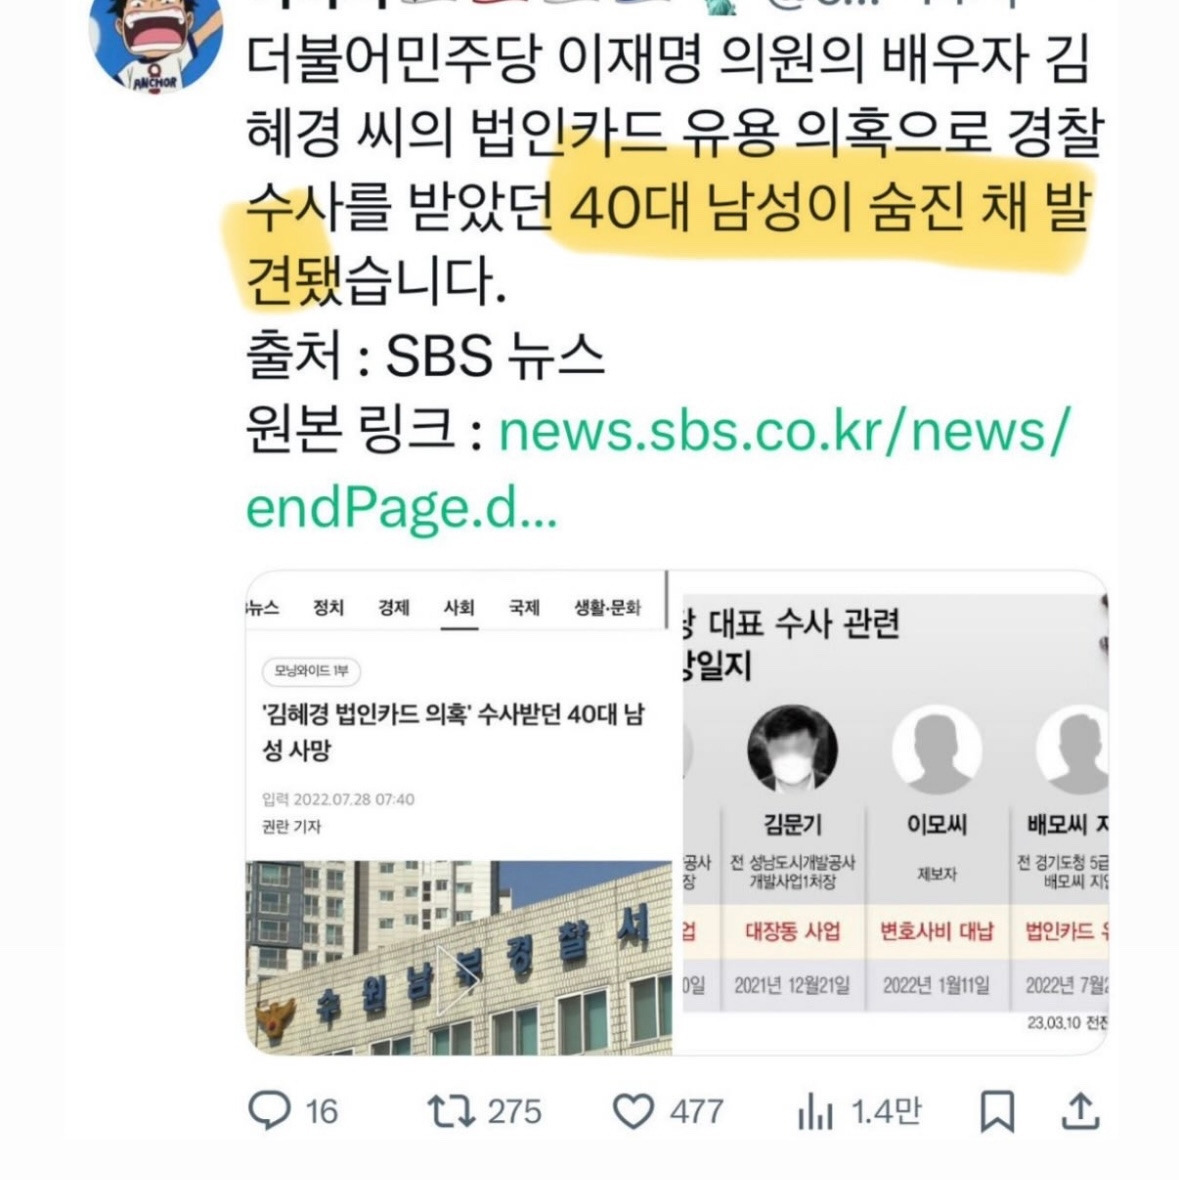Open the reply comment icon

point(269,1111)
